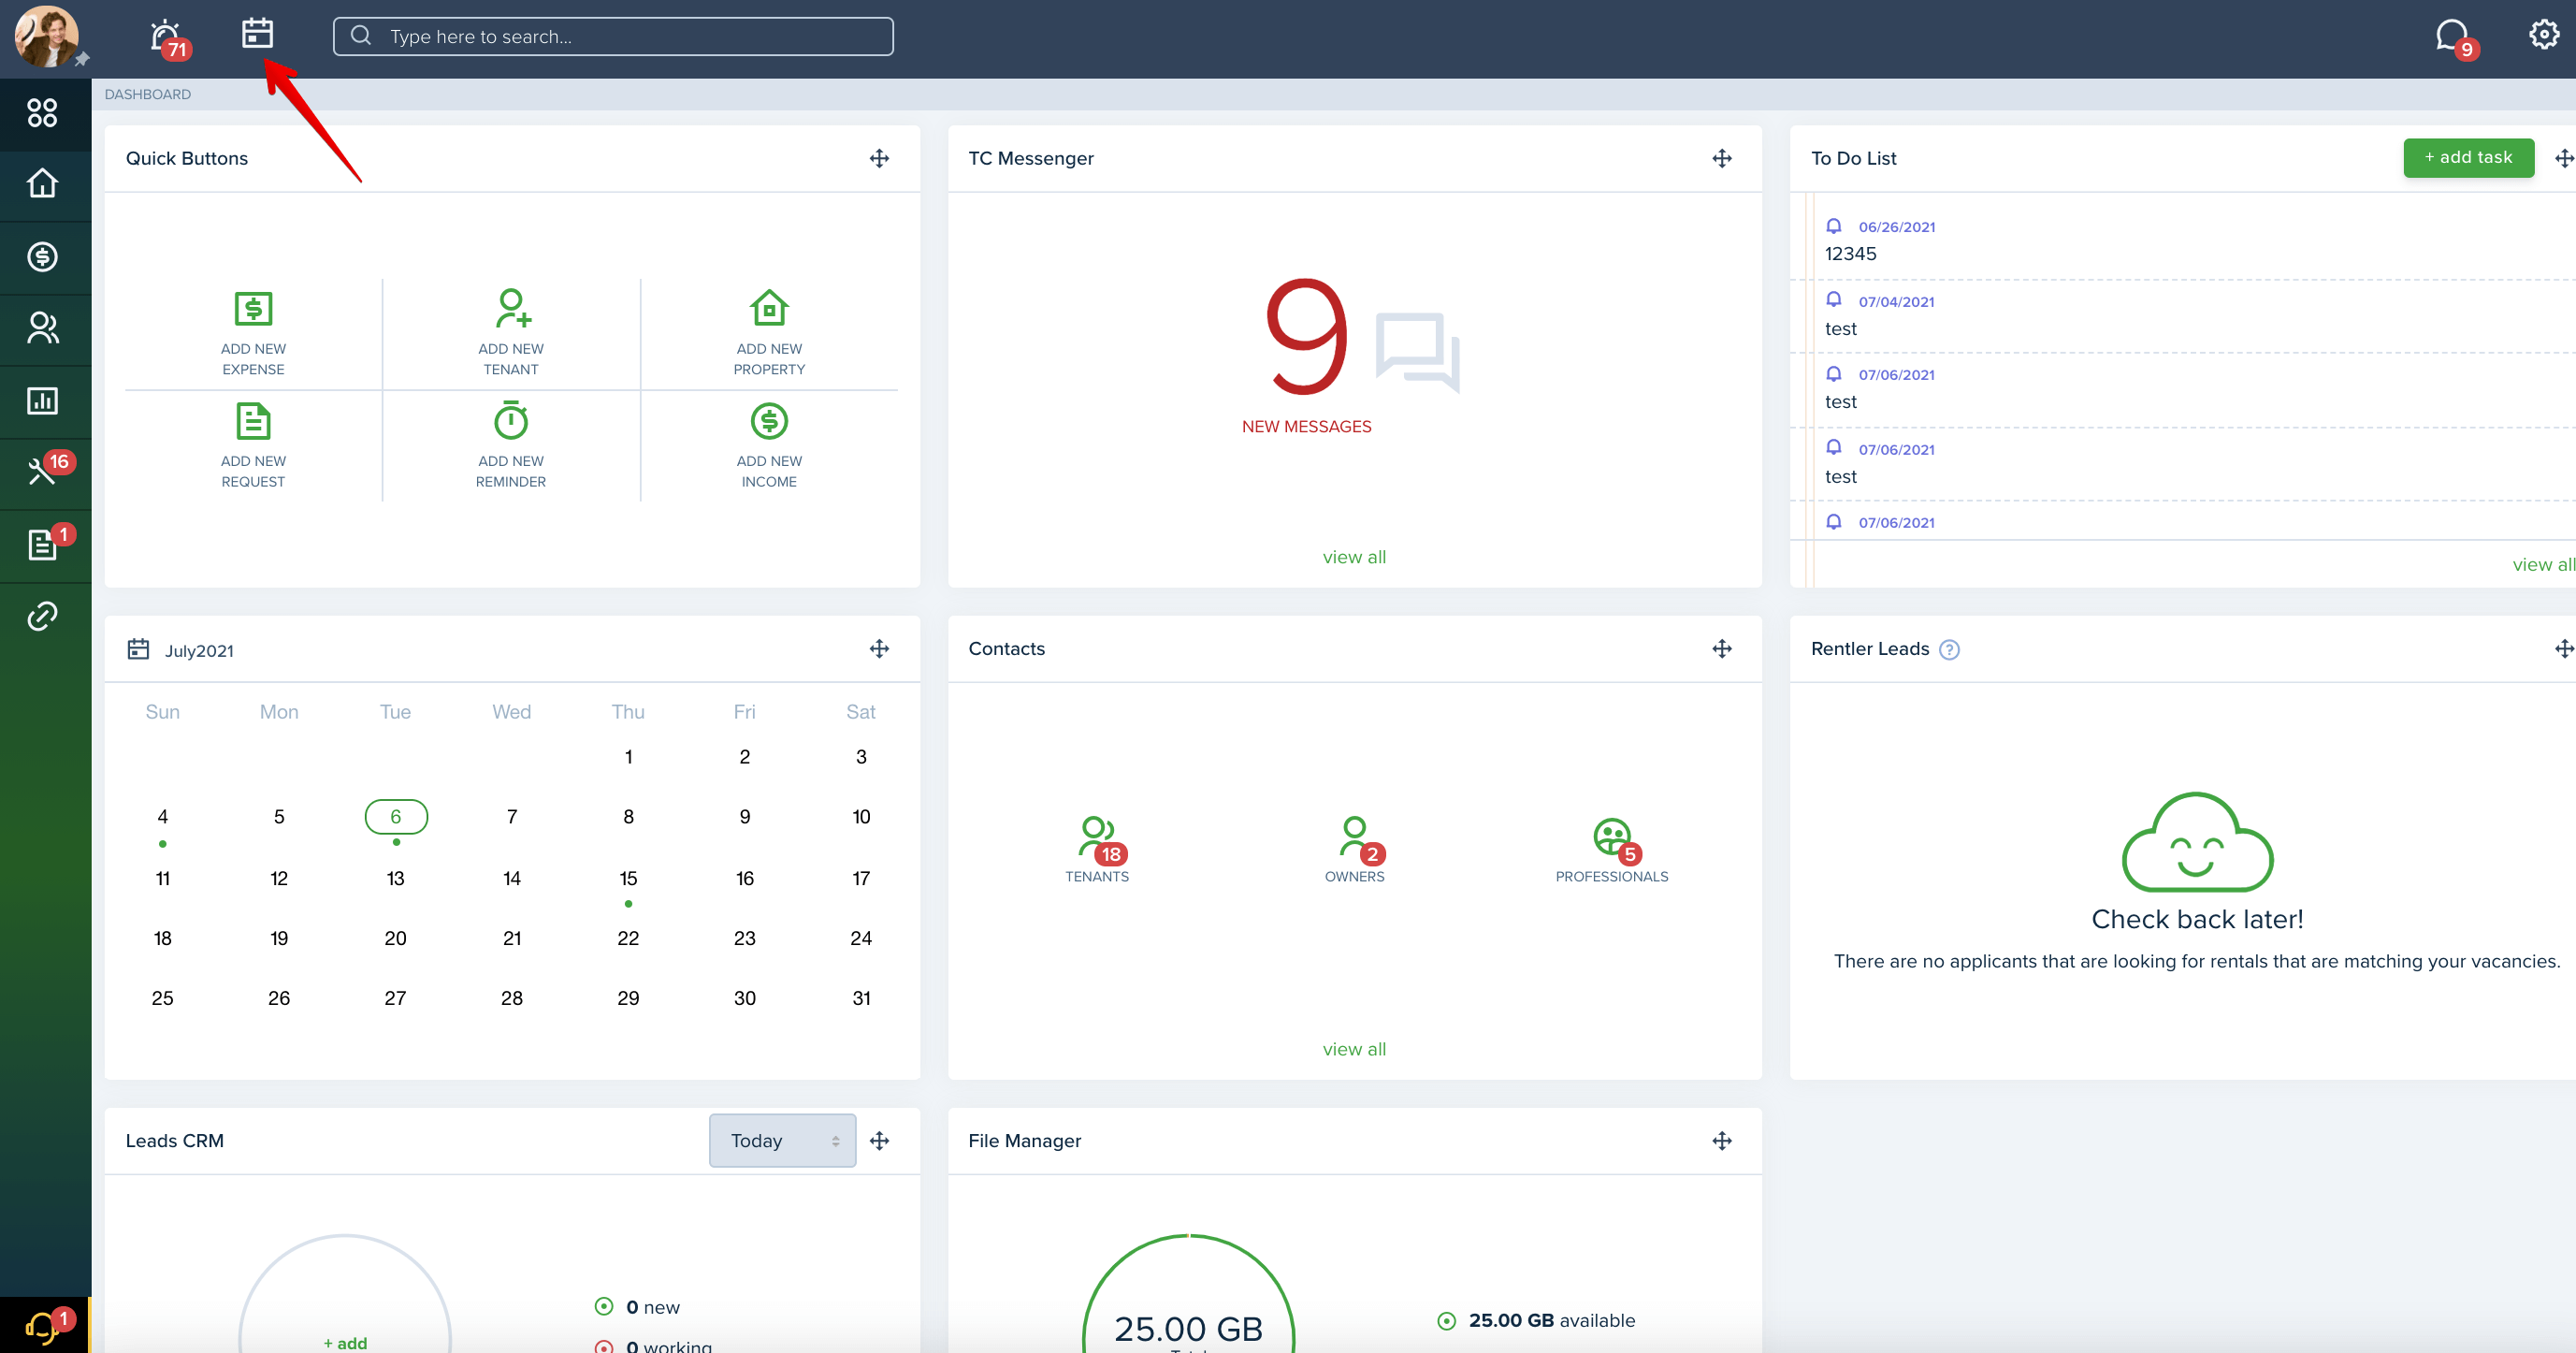Click 'view all' in TC Messenger
The width and height of the screenshot is (2576, 1353).
[1354, 557]
